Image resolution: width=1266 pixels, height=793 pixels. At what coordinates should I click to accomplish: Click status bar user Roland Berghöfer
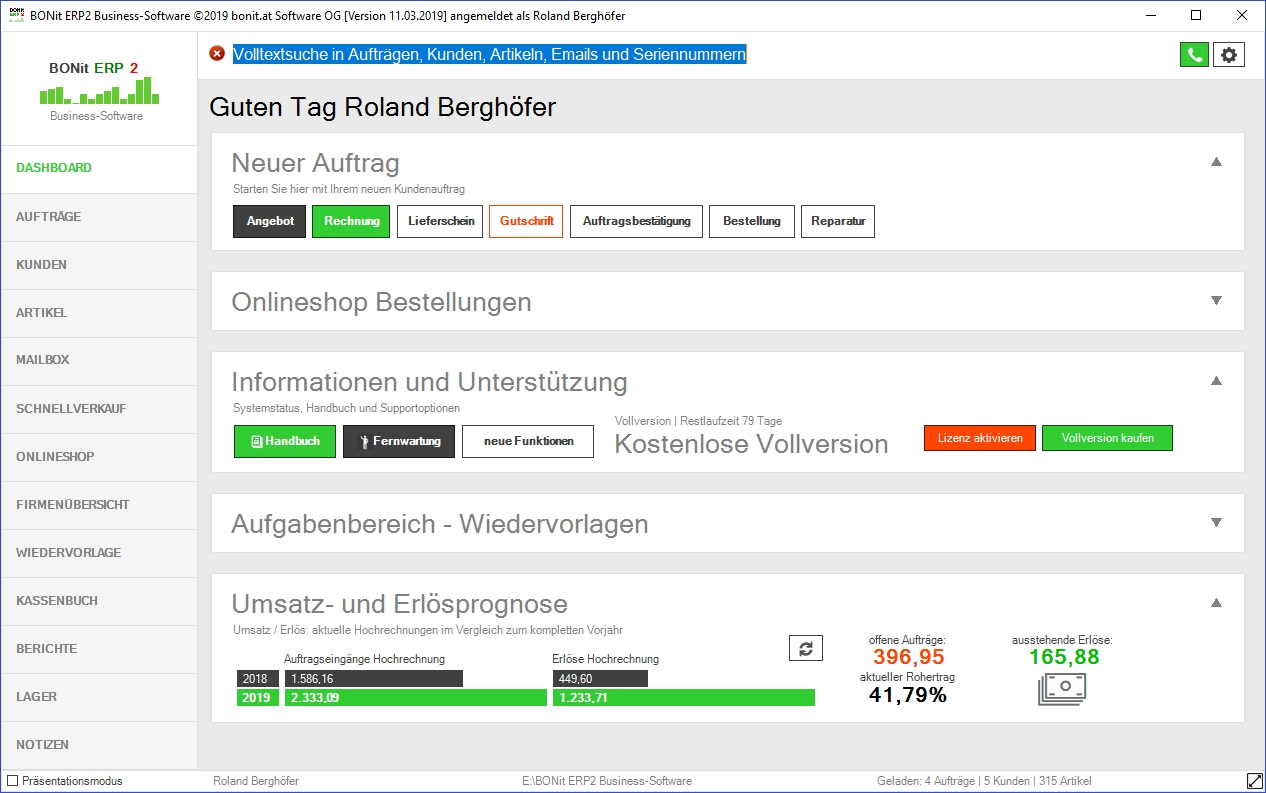[x=256, y=781]
